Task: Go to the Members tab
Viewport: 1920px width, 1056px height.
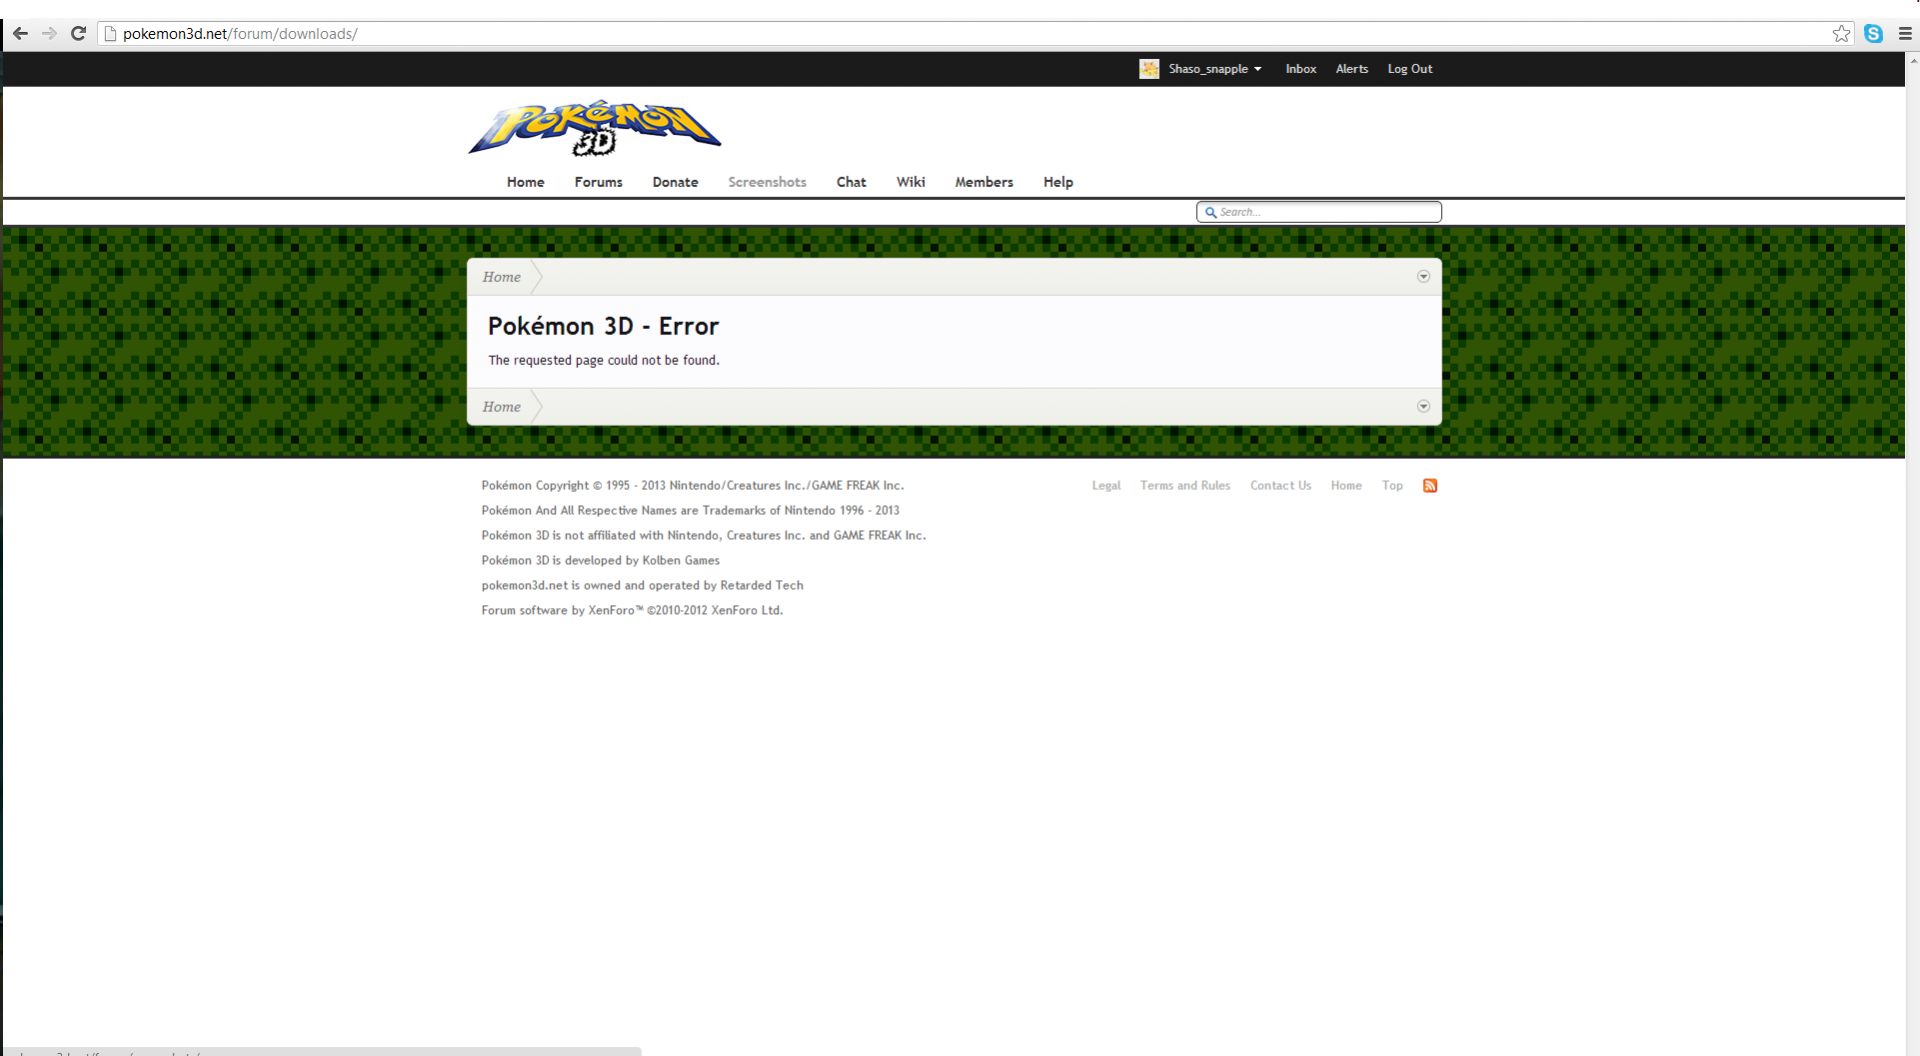Action: 983,182
